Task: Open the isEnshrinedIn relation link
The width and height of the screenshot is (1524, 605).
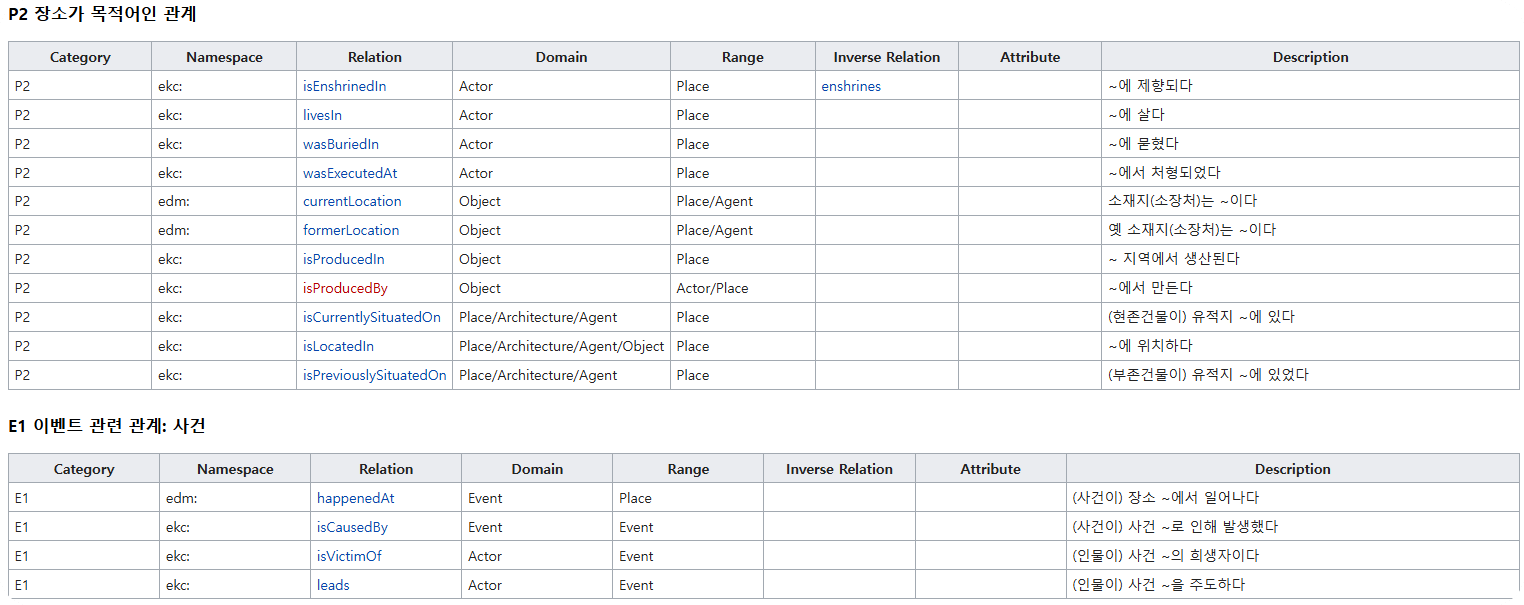Action: (344, 86)
